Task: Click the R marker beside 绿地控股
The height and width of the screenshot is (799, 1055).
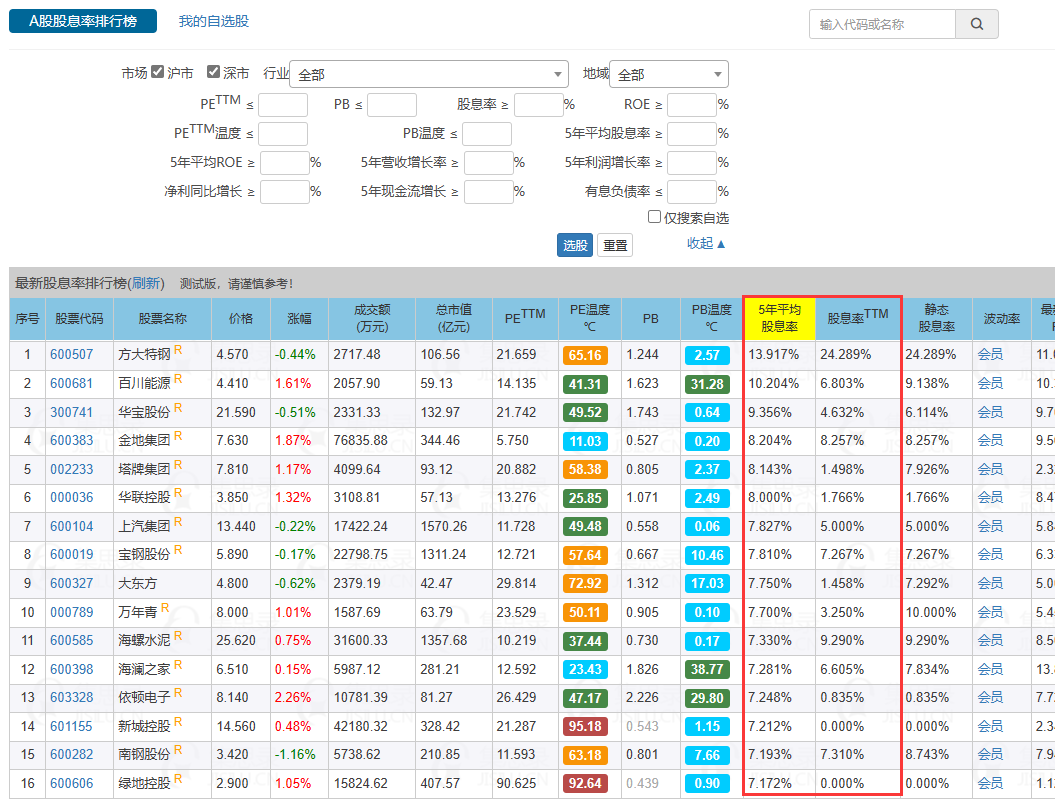Action: [x=178, y=778]
